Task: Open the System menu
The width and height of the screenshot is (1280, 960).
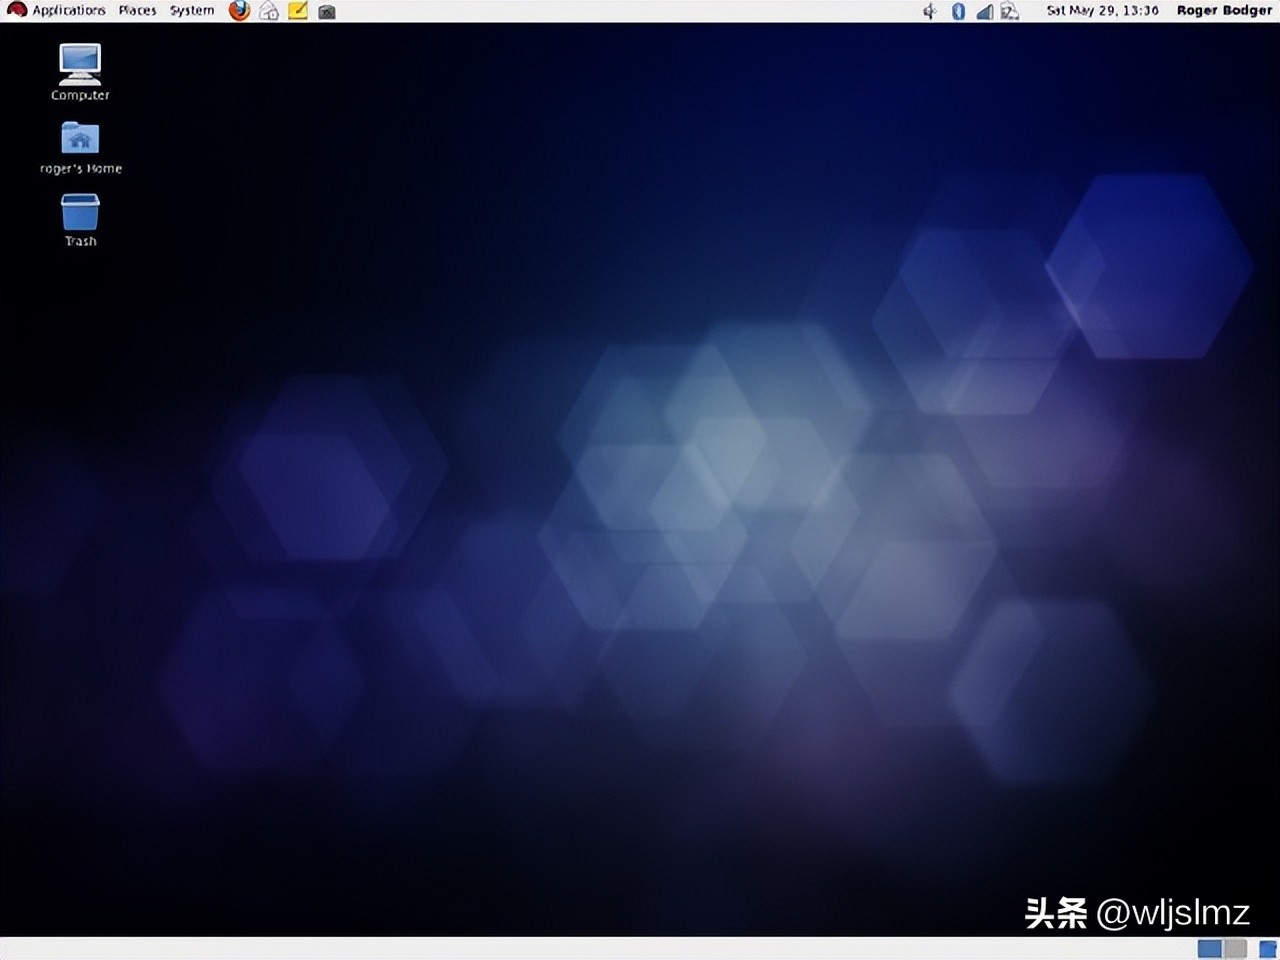Action: [191, 10]
